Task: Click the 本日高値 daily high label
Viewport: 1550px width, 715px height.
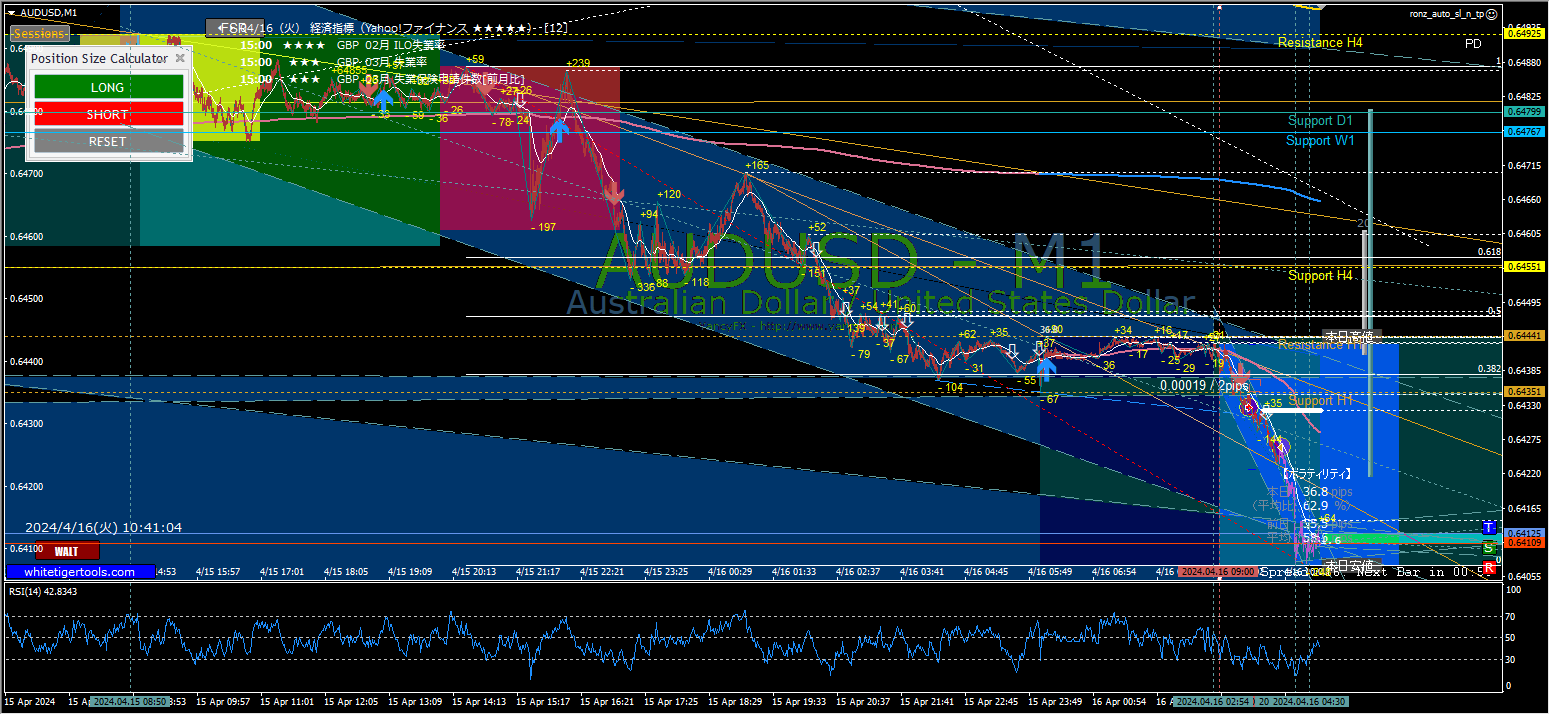Action: click(1349, 336)
